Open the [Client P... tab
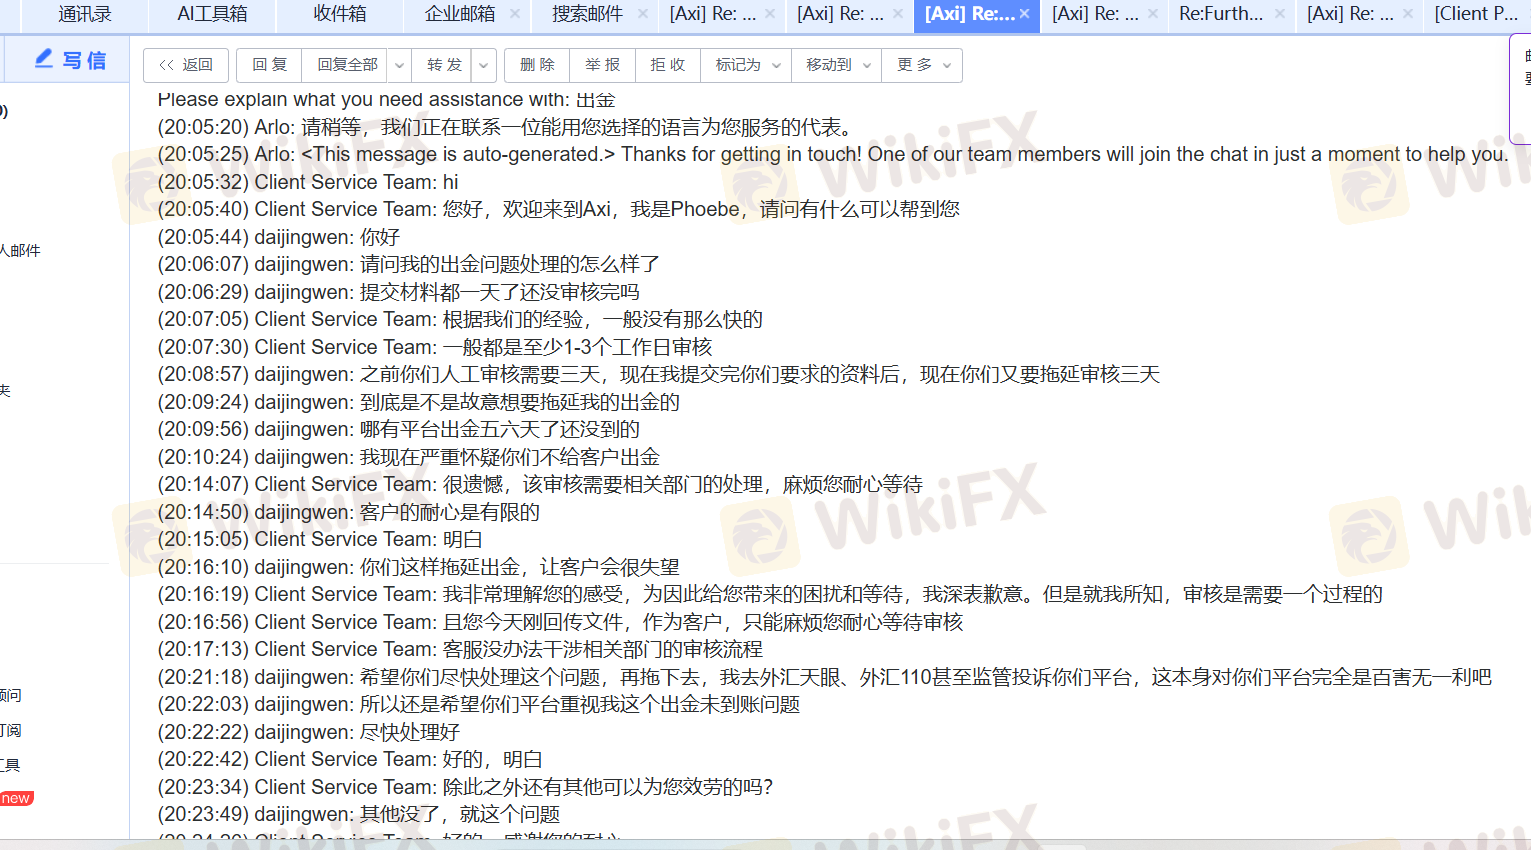 (1476, 14)
